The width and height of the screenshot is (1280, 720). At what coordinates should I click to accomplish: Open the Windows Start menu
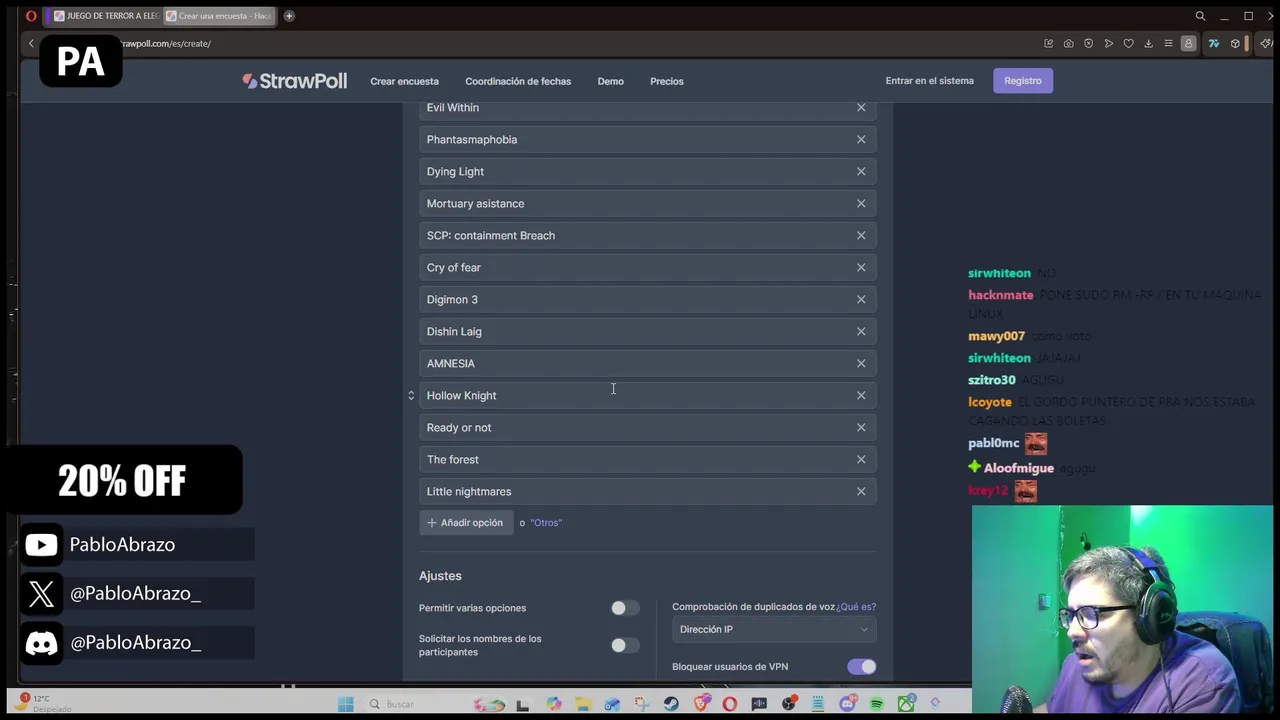click(x=345, y=704)
